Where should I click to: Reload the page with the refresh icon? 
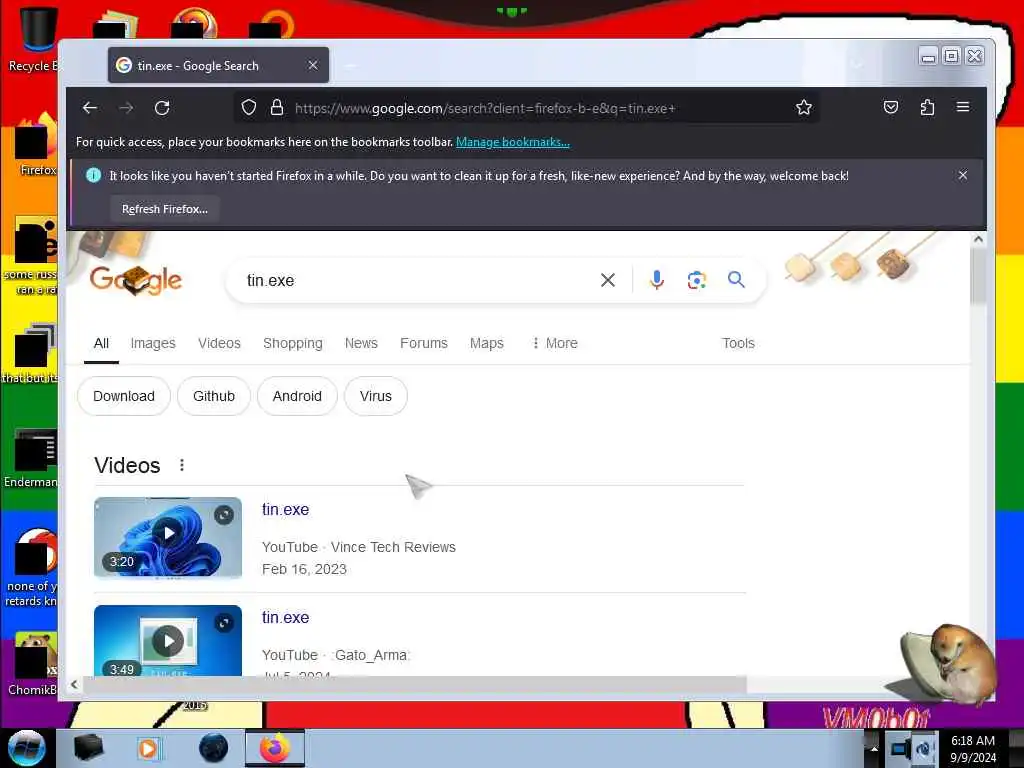coord(162,108)
